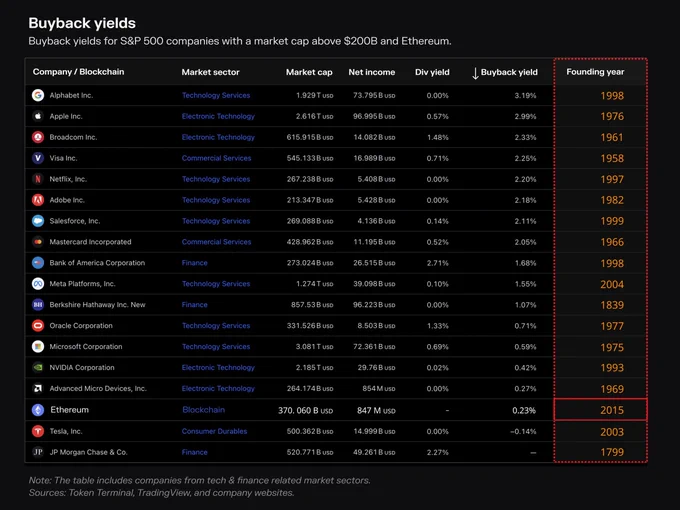
Task: Sort by the Net income column header
Action: [x=372, y=72]
